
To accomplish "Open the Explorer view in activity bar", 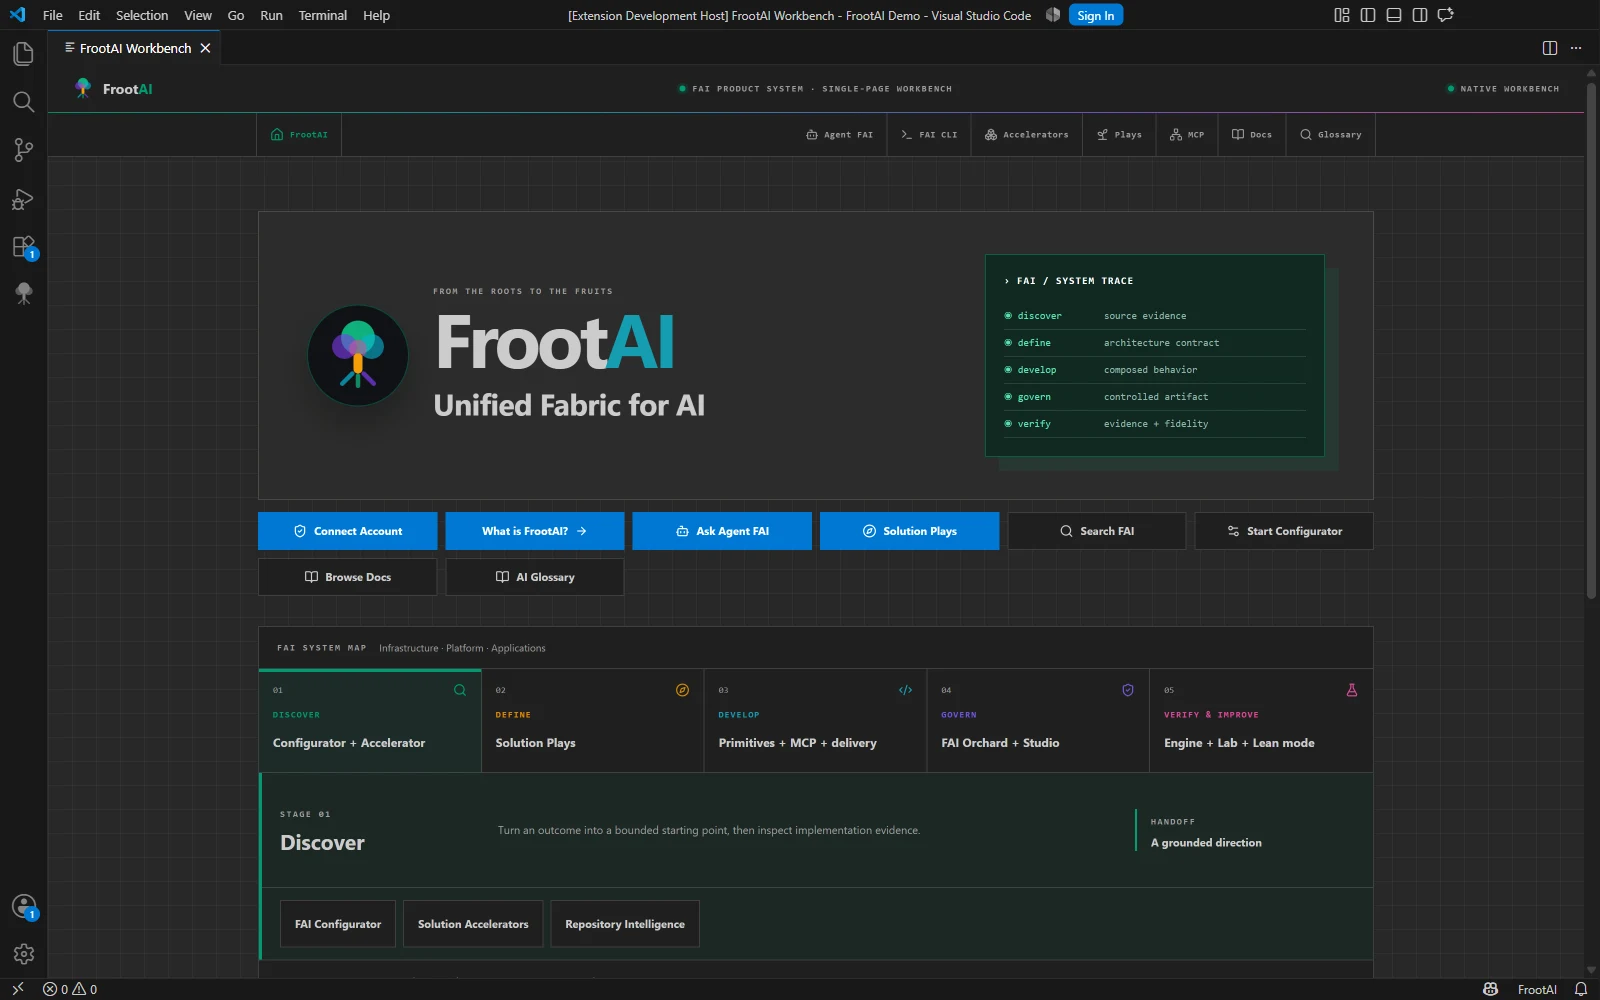I will (23, 53).
